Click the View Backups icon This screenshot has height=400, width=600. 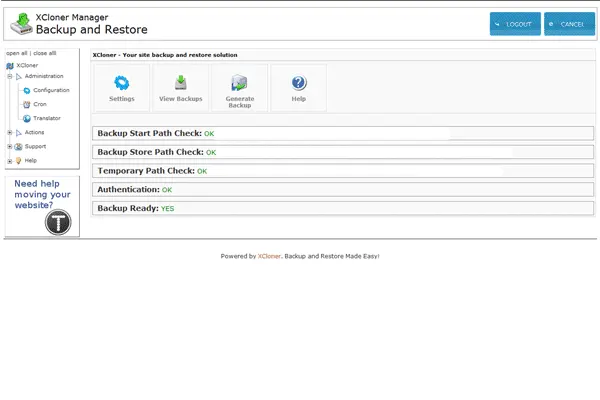point(180,84)
